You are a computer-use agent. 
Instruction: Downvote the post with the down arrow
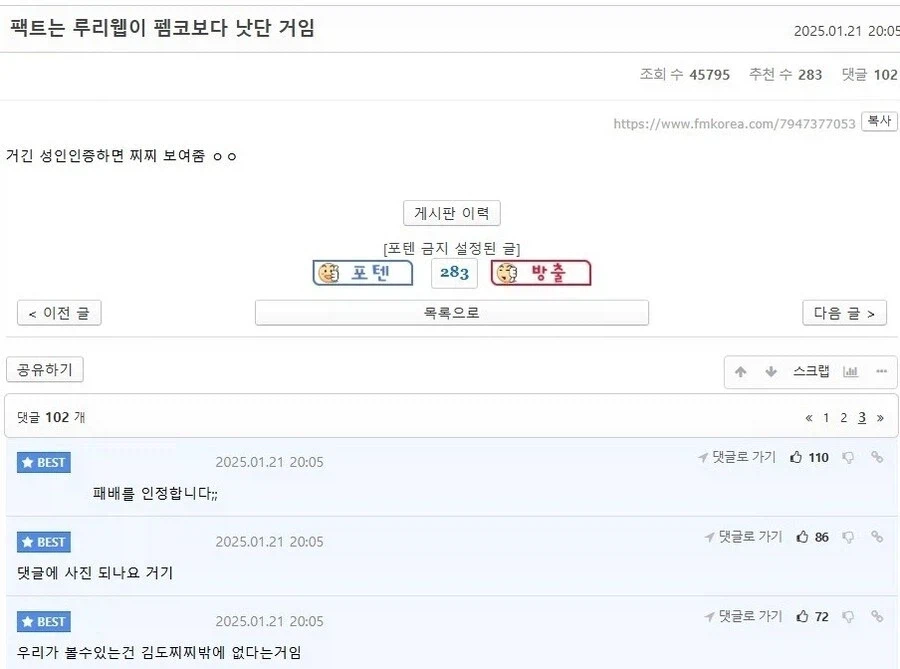coord(770,371)
